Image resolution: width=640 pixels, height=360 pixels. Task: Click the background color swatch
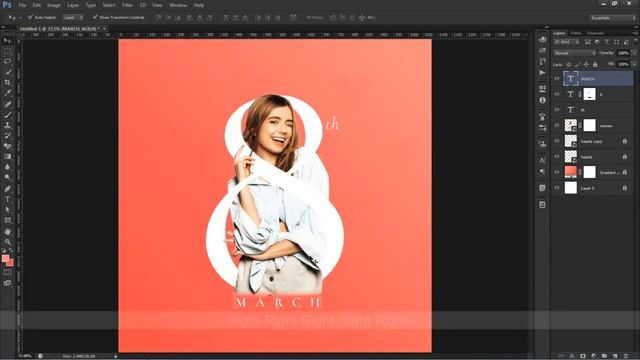pos(10,263)
